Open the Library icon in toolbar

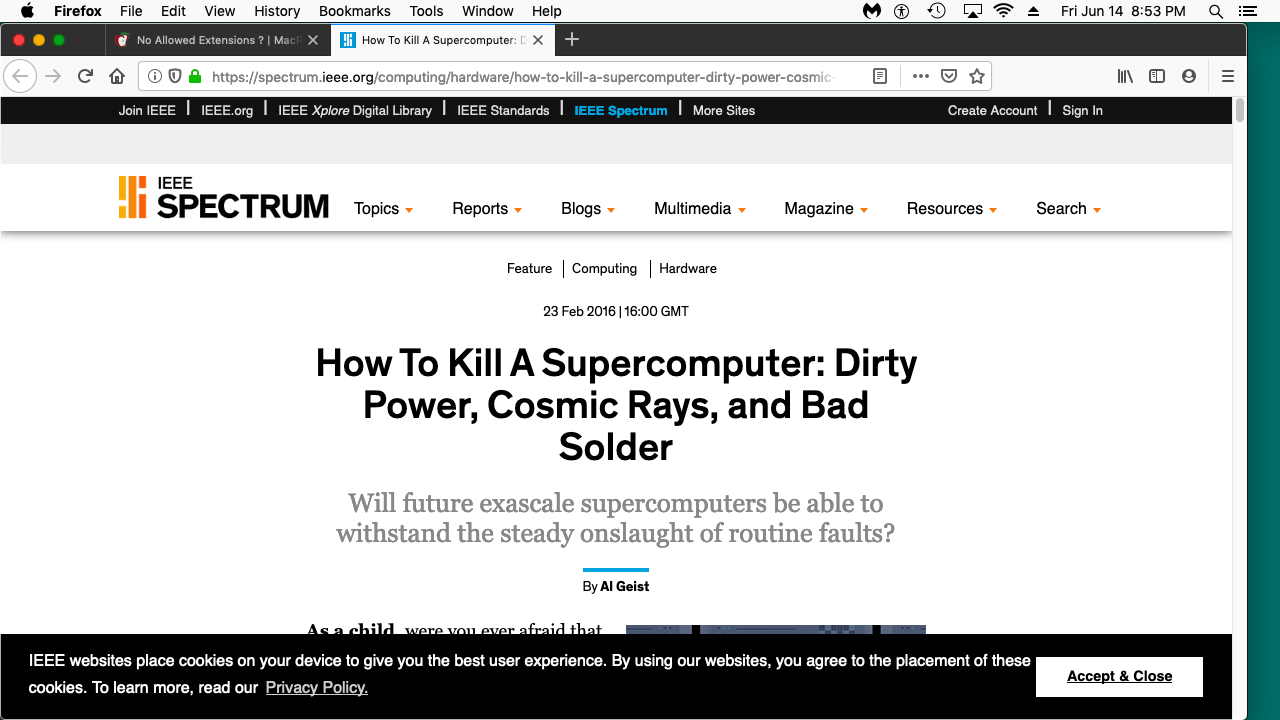pos(1125,76)
